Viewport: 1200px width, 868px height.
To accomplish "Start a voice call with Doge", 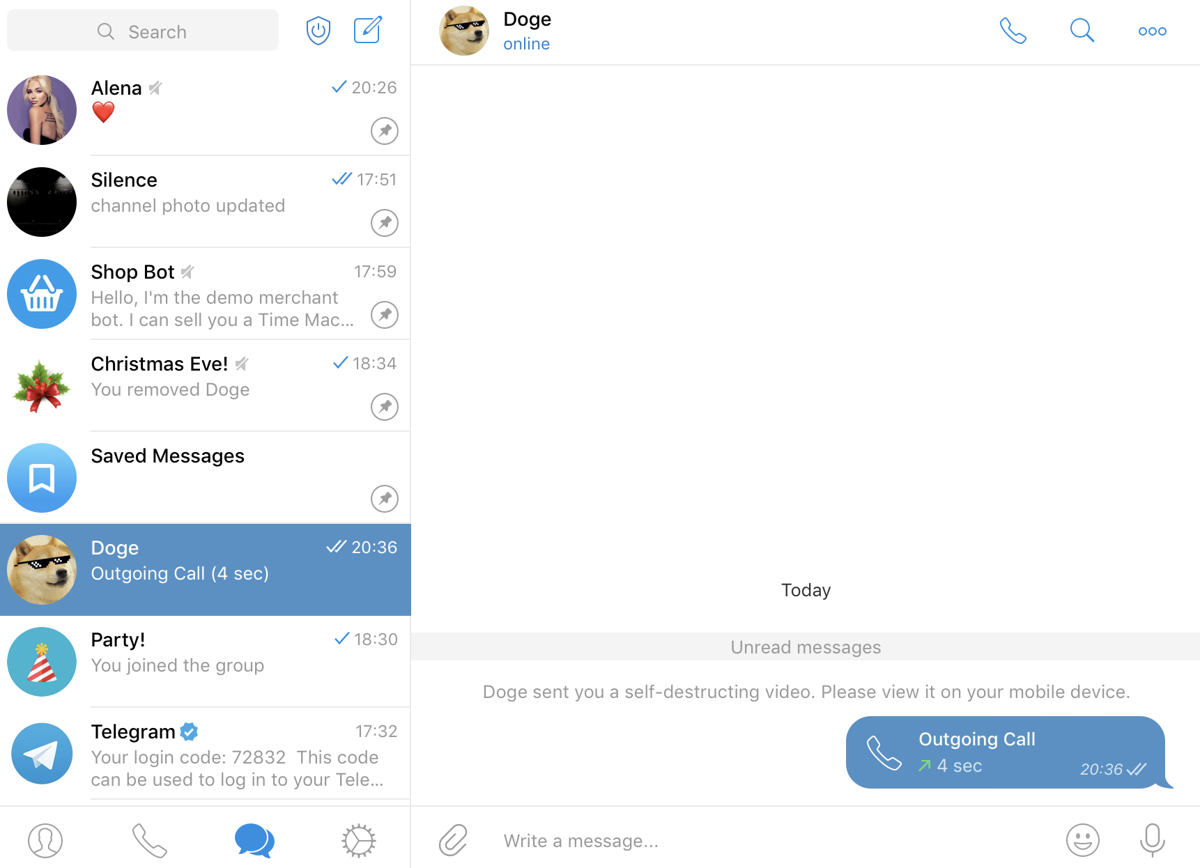I will point(1013,31).
